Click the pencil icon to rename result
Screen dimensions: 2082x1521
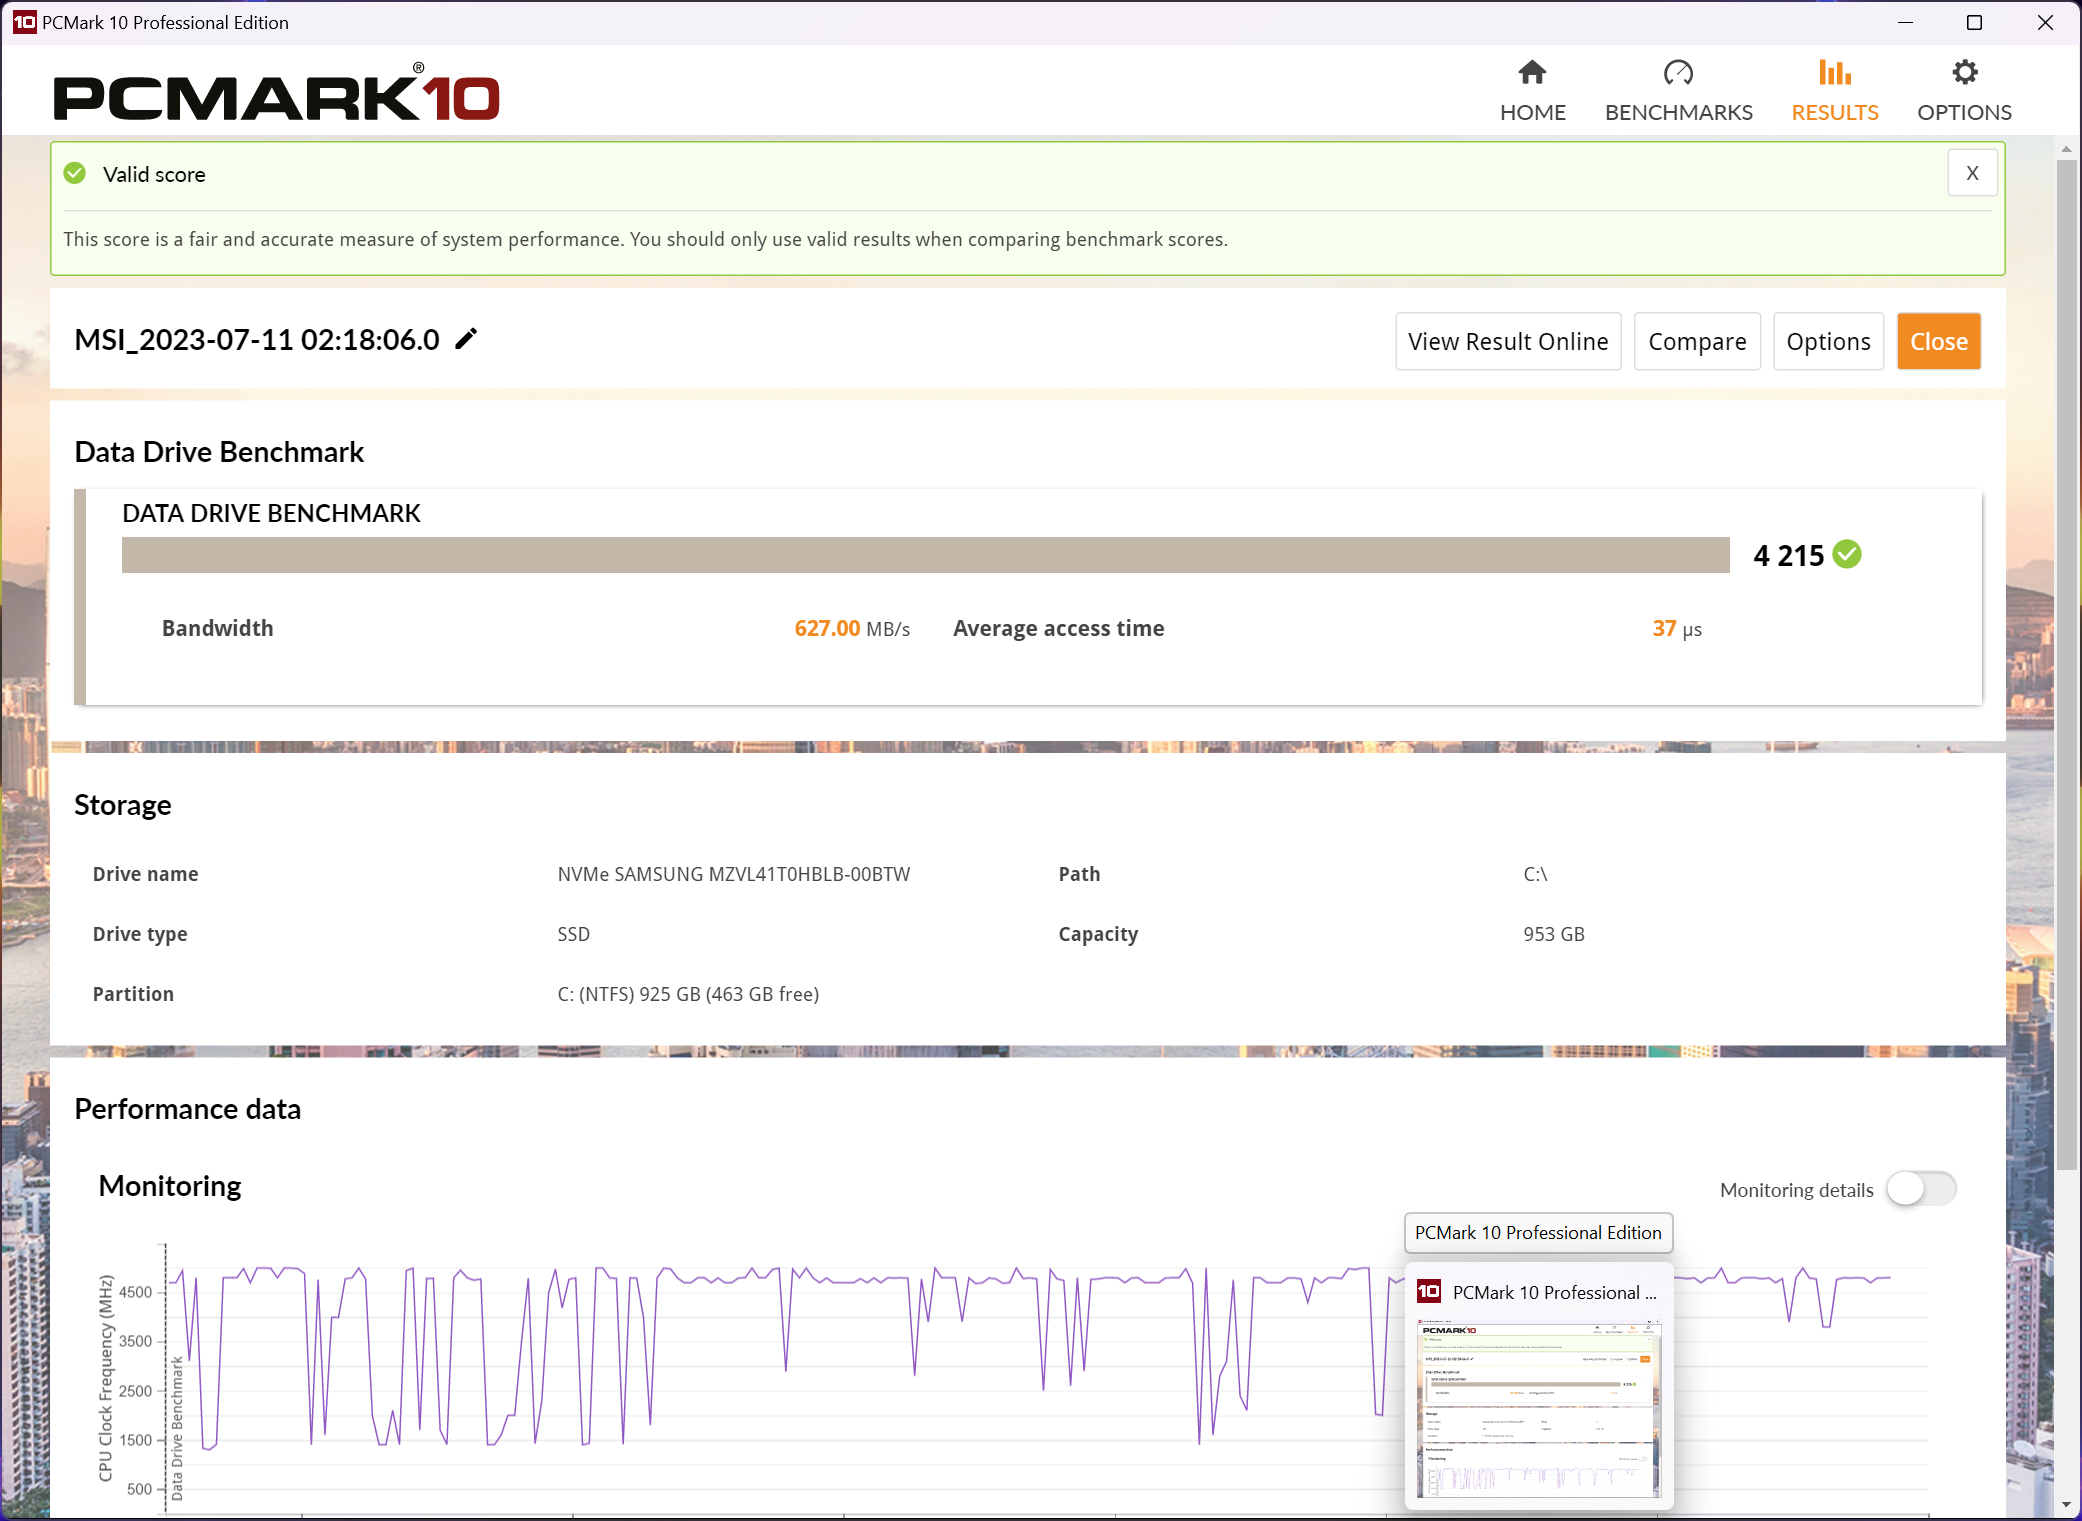[466, 339]
